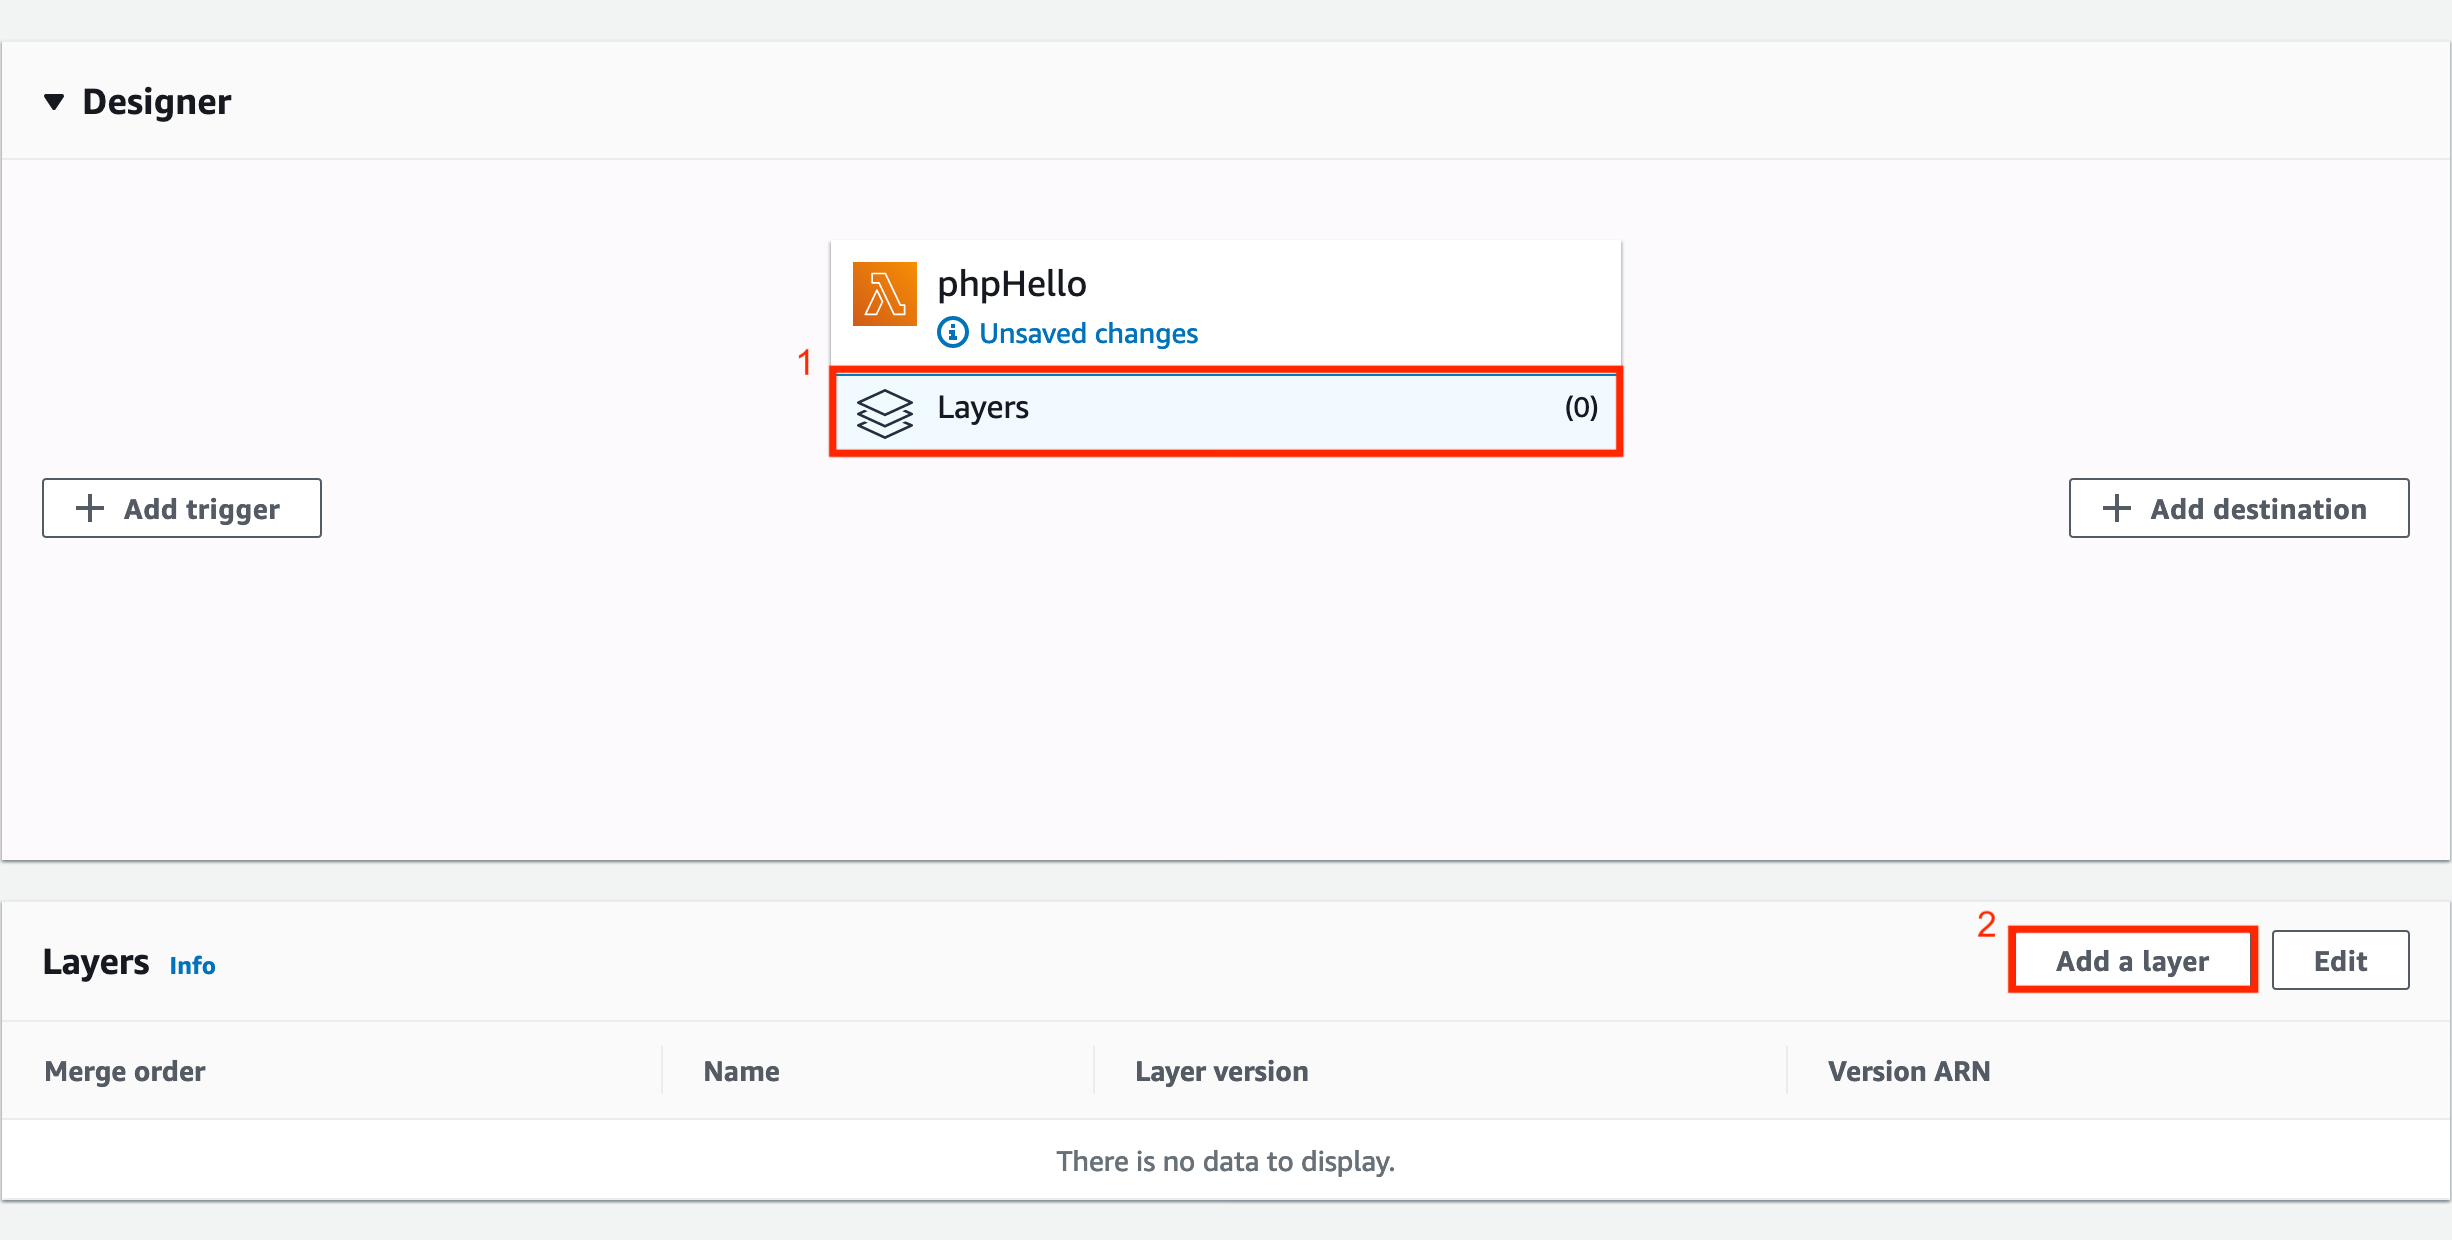Collapse the Designer section triangle
The width and height of the screenshot is (2452, 1240).
tap(54, 101)
